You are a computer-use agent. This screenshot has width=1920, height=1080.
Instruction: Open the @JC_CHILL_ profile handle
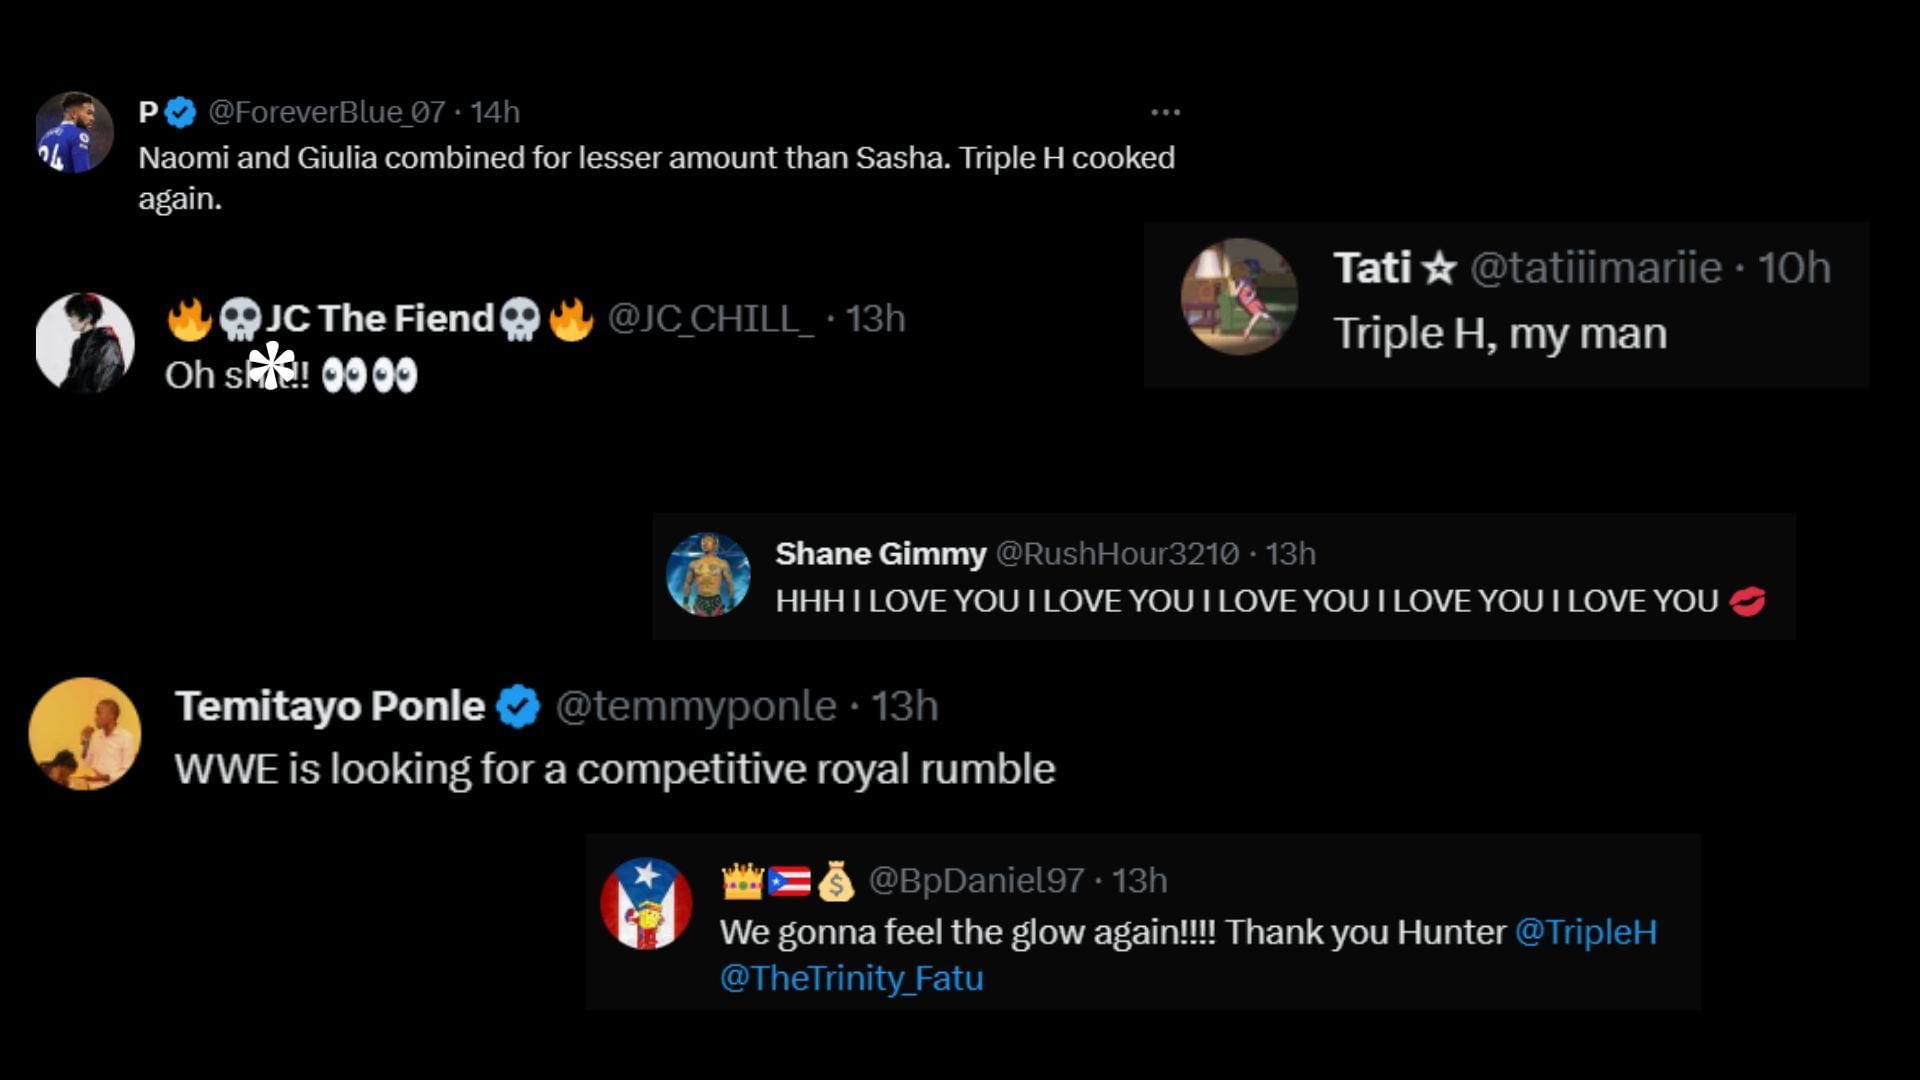710,319
